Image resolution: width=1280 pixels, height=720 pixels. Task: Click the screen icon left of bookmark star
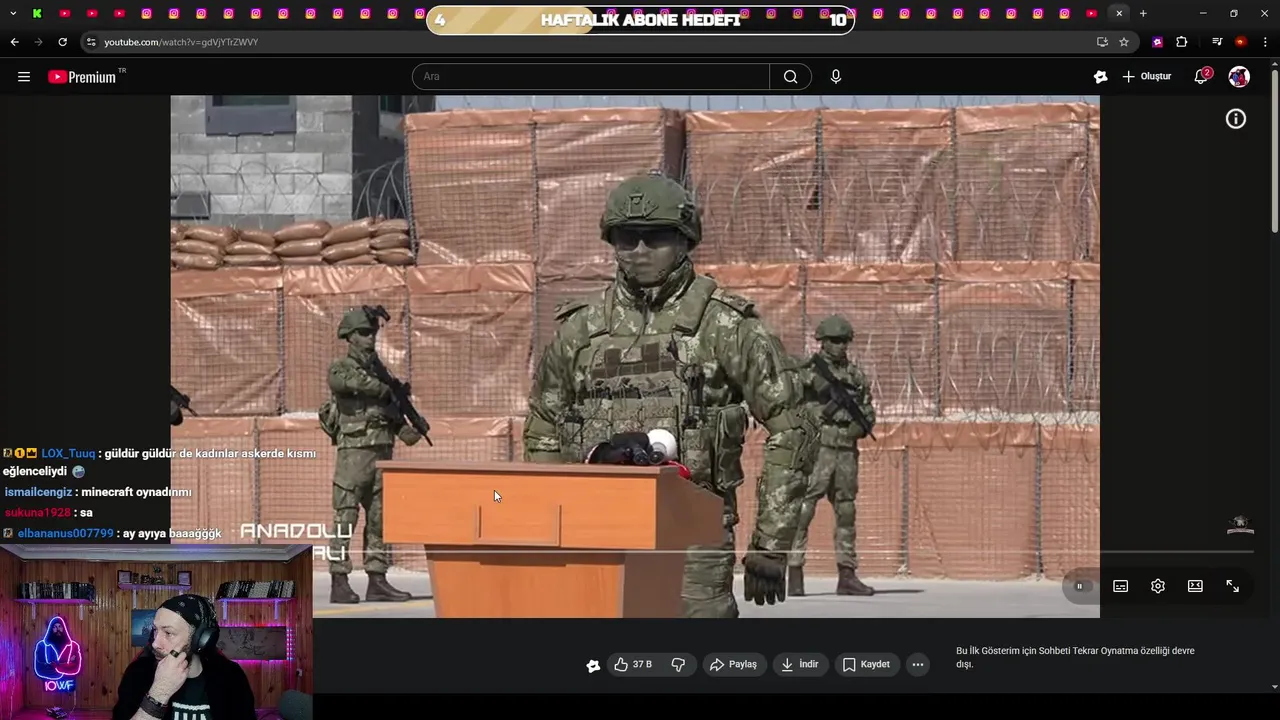pyautogui.click(x=1102, y=42)
